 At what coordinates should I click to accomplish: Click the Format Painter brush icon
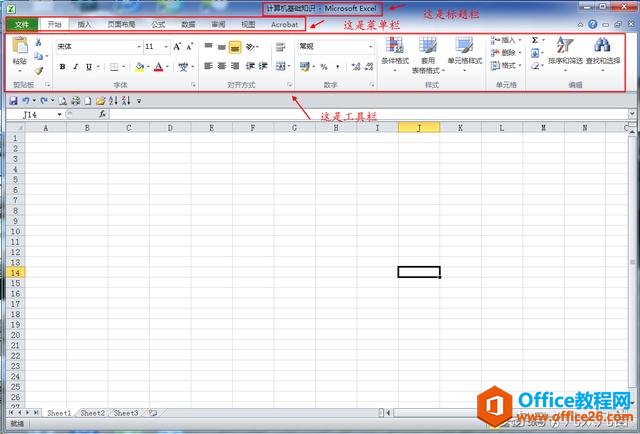point(39,70)
